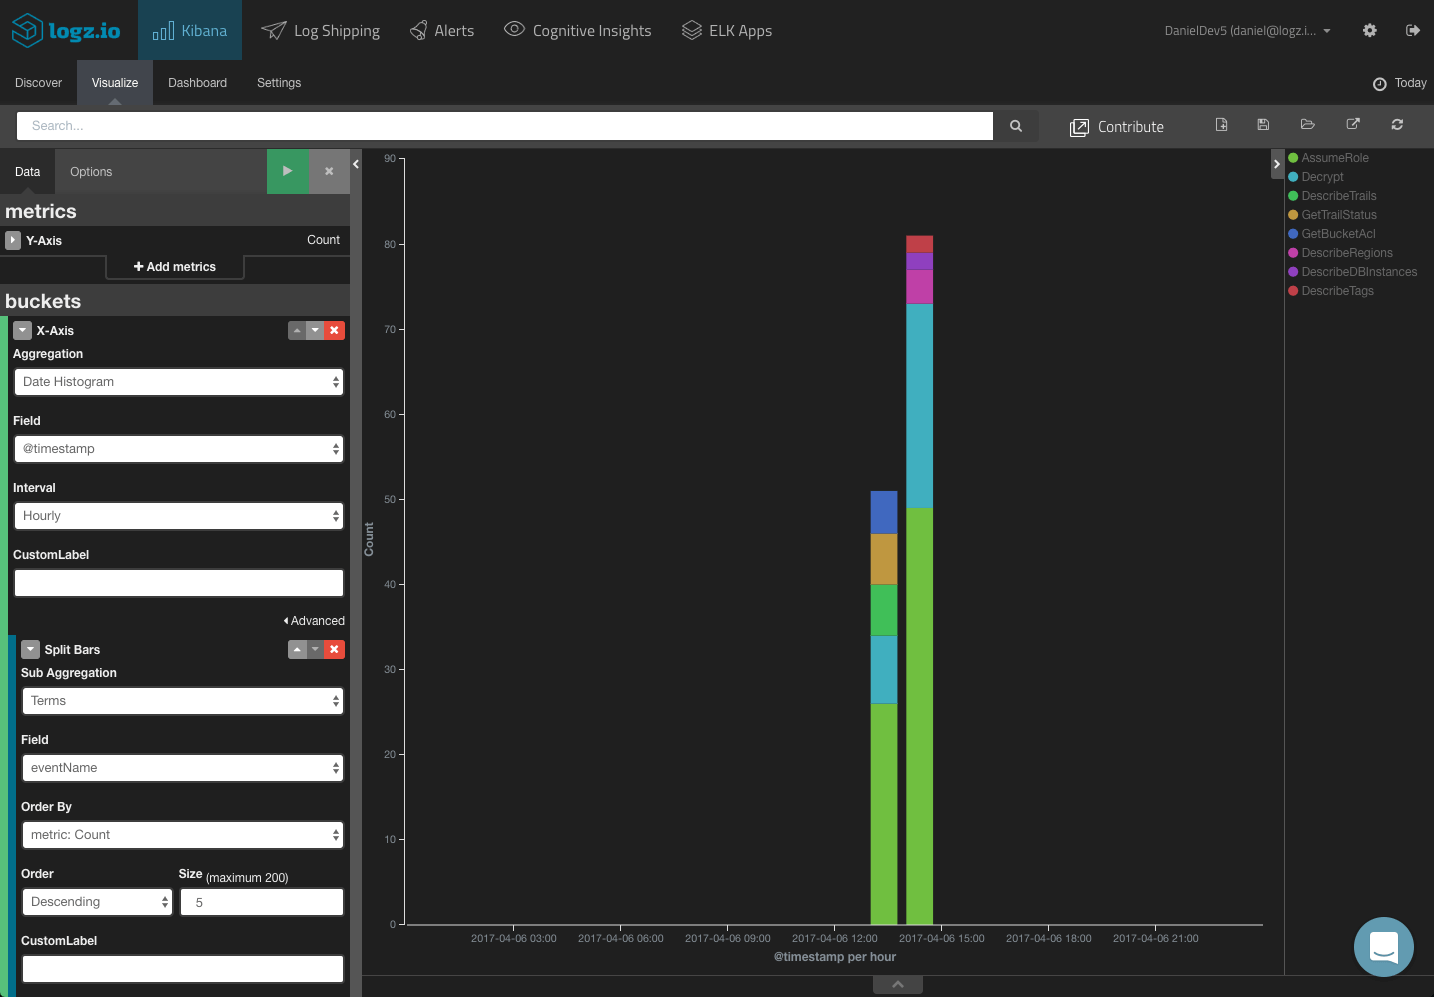1434x997 pixels.
Task: Open the chat support widget
Action: tap(1384, 947)
